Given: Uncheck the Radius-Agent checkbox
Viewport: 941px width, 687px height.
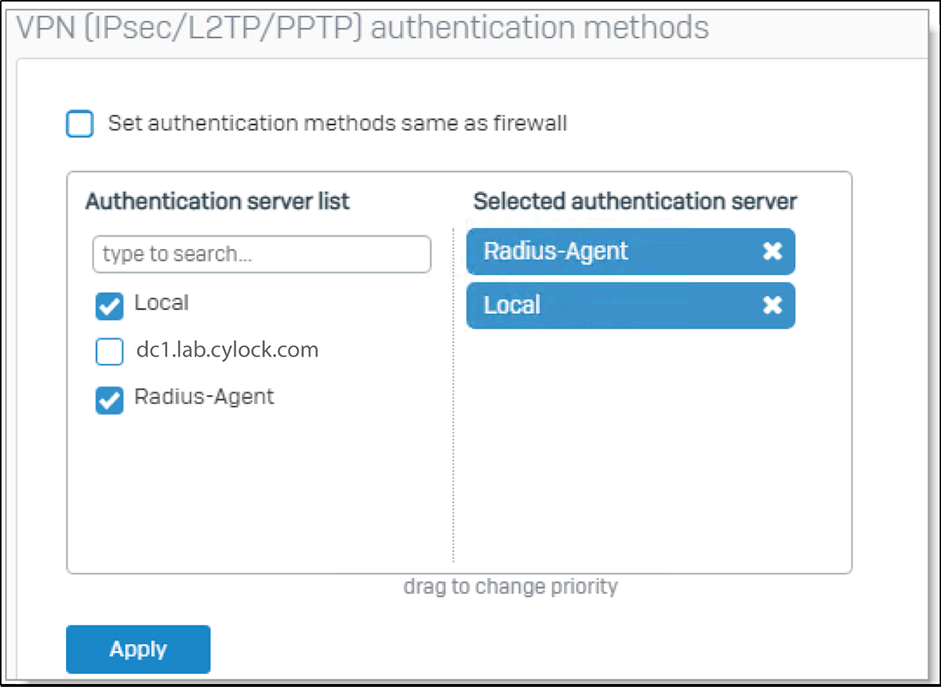Looking at the screenshot, I should point(109,400).
